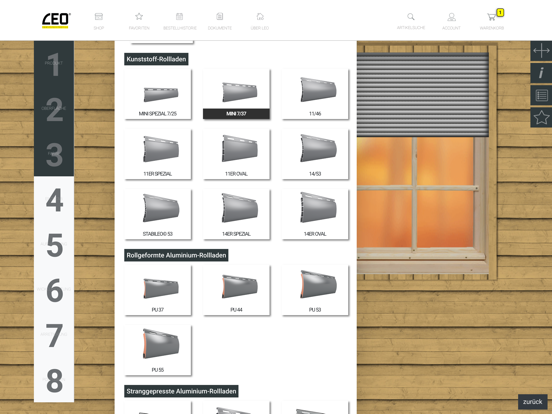Go to configurator step 6
Screen dimensions: 552x414
coord(54,290)
